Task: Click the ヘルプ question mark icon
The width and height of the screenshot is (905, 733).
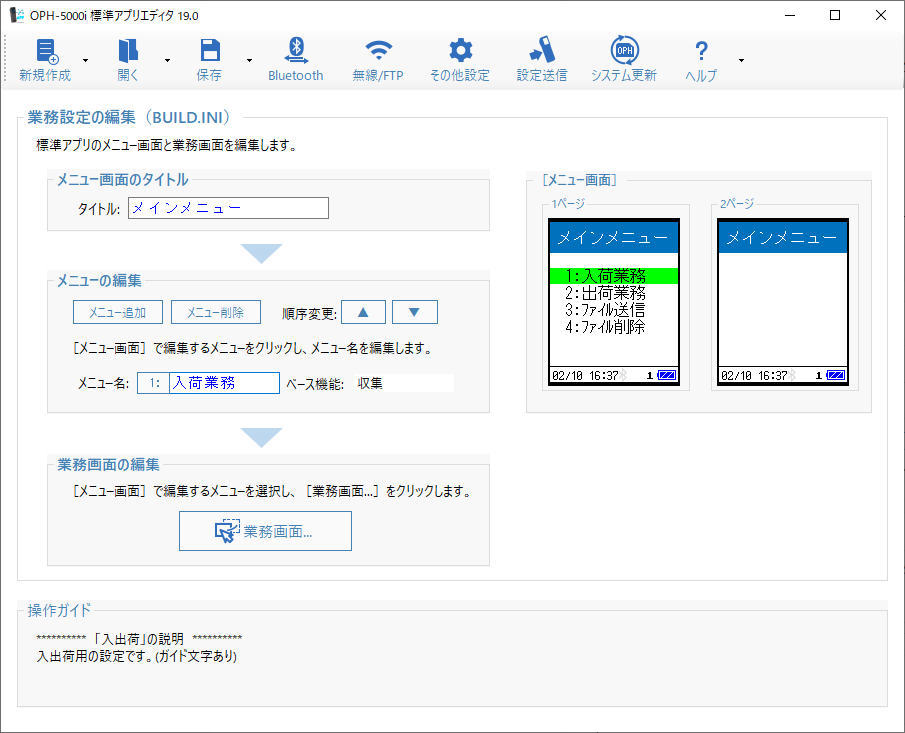Action: tap(701, 52)
